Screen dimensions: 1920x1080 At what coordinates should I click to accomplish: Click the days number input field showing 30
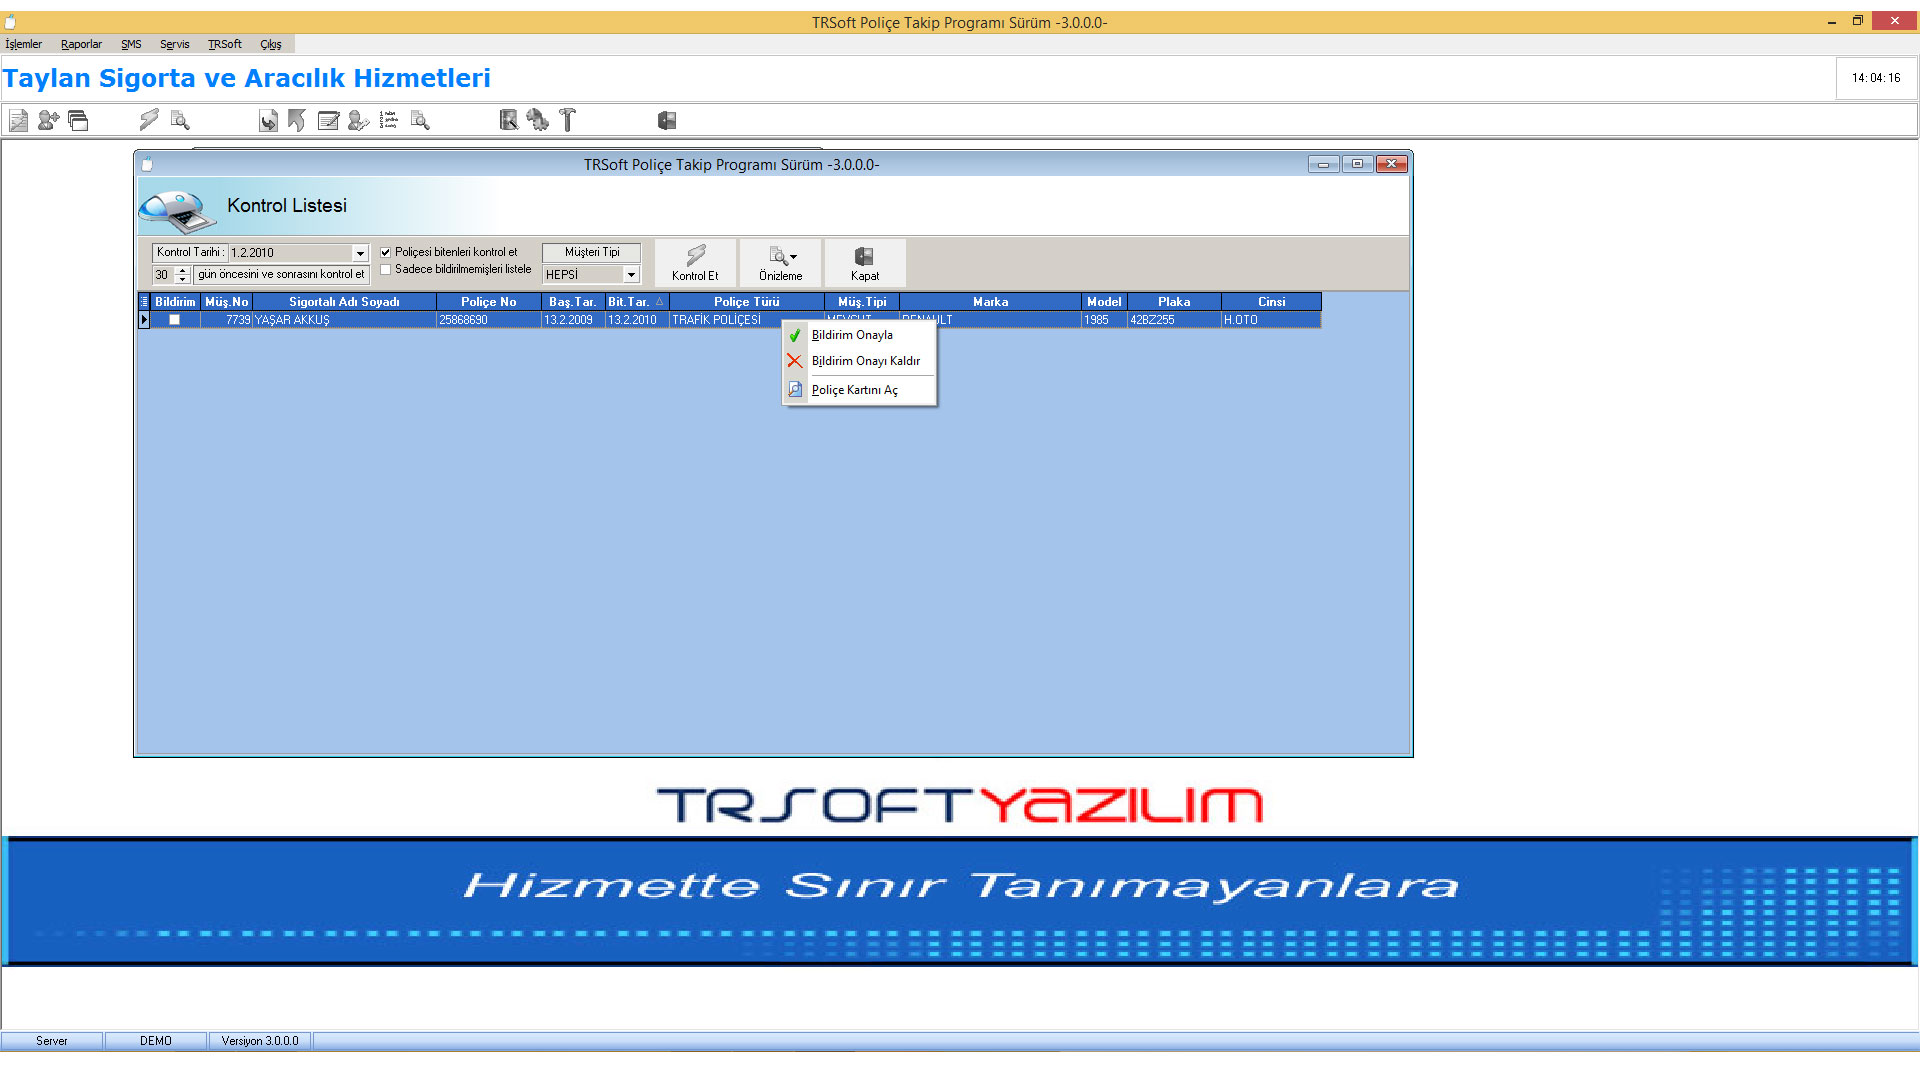[x=163, y=274]
